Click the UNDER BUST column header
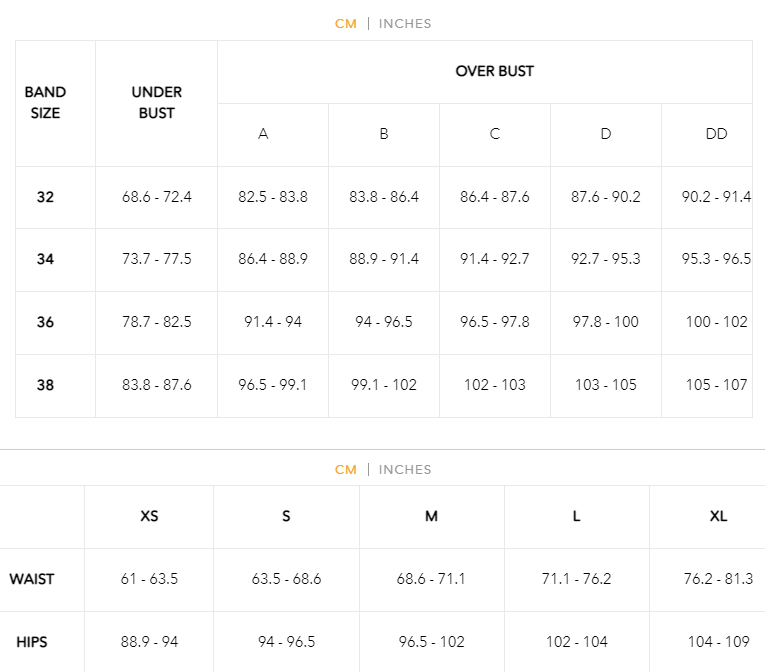The width and height of the screenshot is (765, 672). coord(156,102)
